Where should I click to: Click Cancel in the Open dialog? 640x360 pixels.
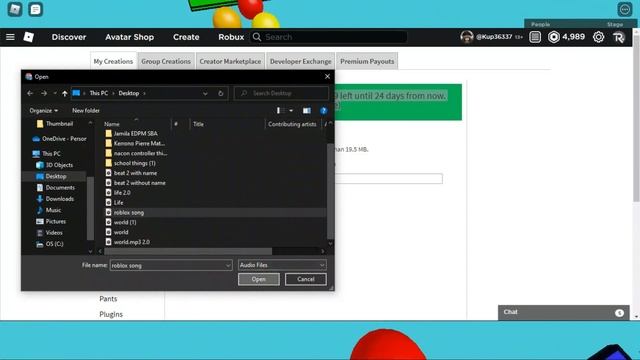306,279
